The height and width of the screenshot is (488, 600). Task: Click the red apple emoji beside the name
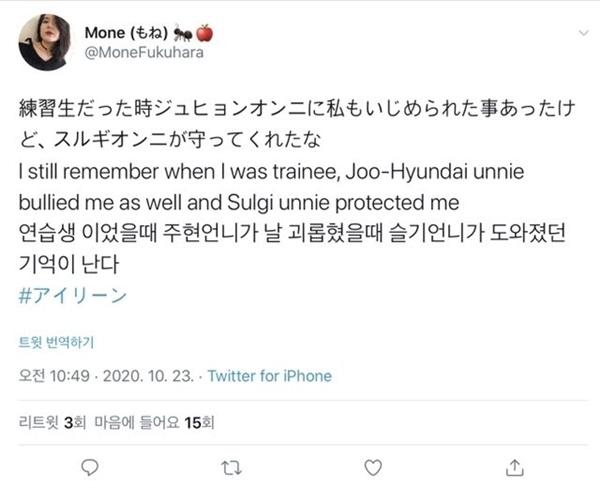click(205, 33)
